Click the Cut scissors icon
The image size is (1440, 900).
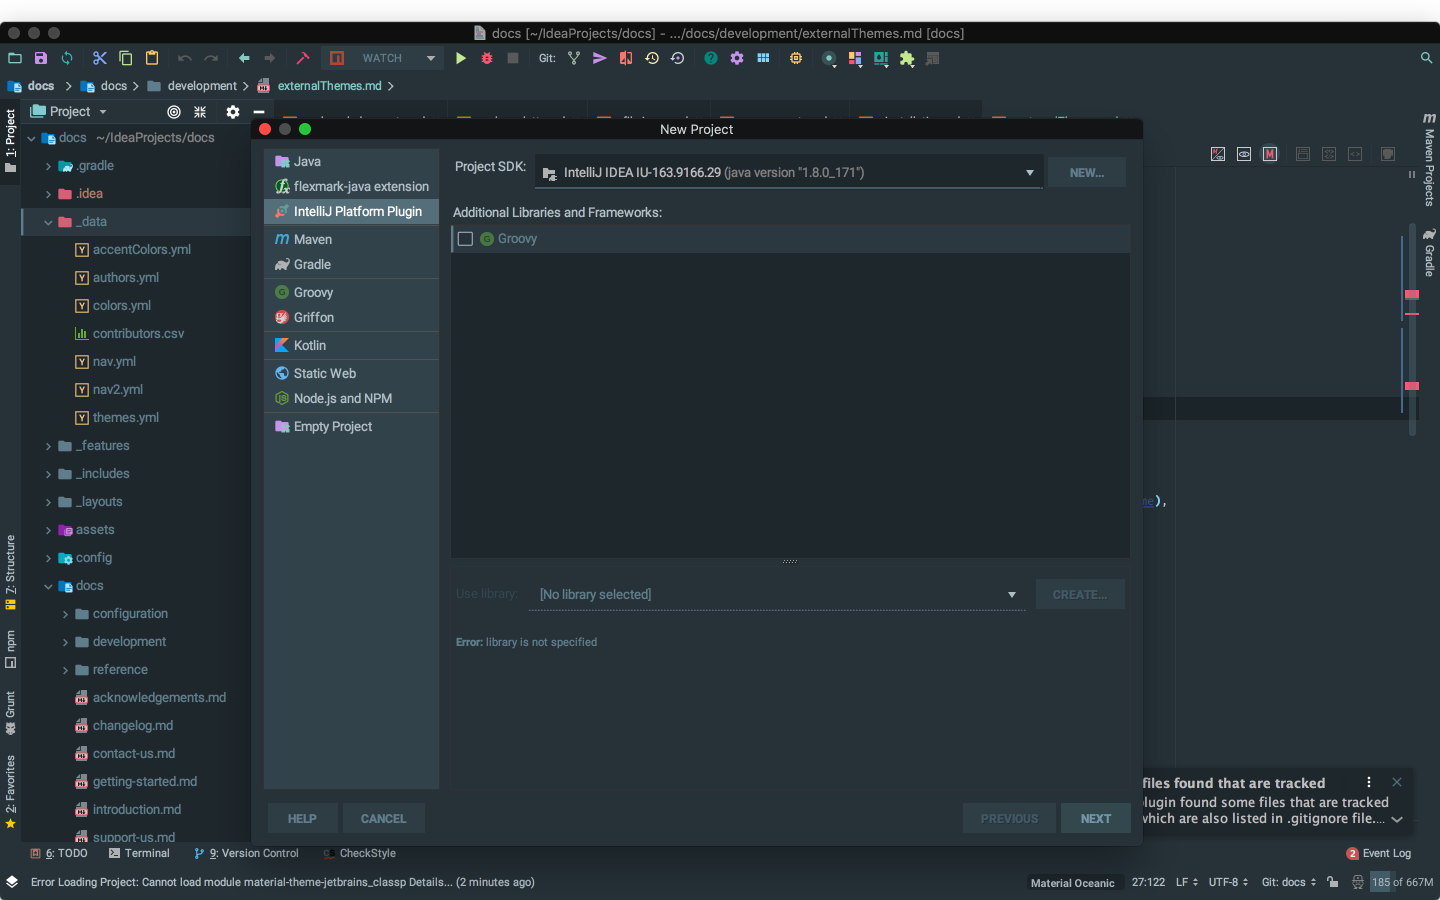pos(99,58)
